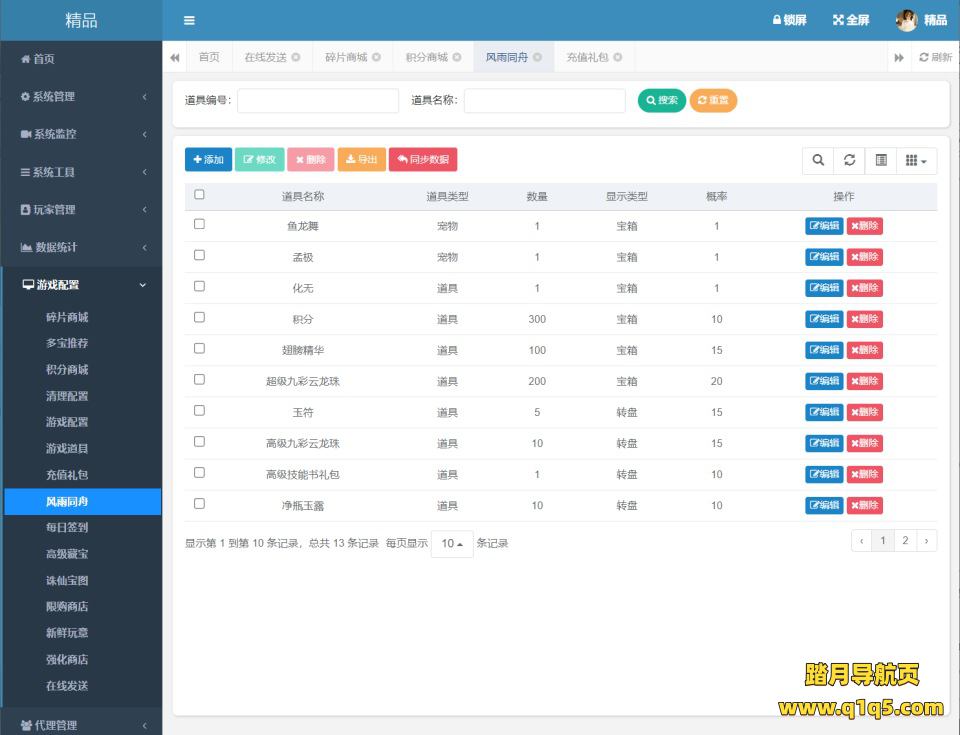Click the 道具名称 input field

point(544,100)
